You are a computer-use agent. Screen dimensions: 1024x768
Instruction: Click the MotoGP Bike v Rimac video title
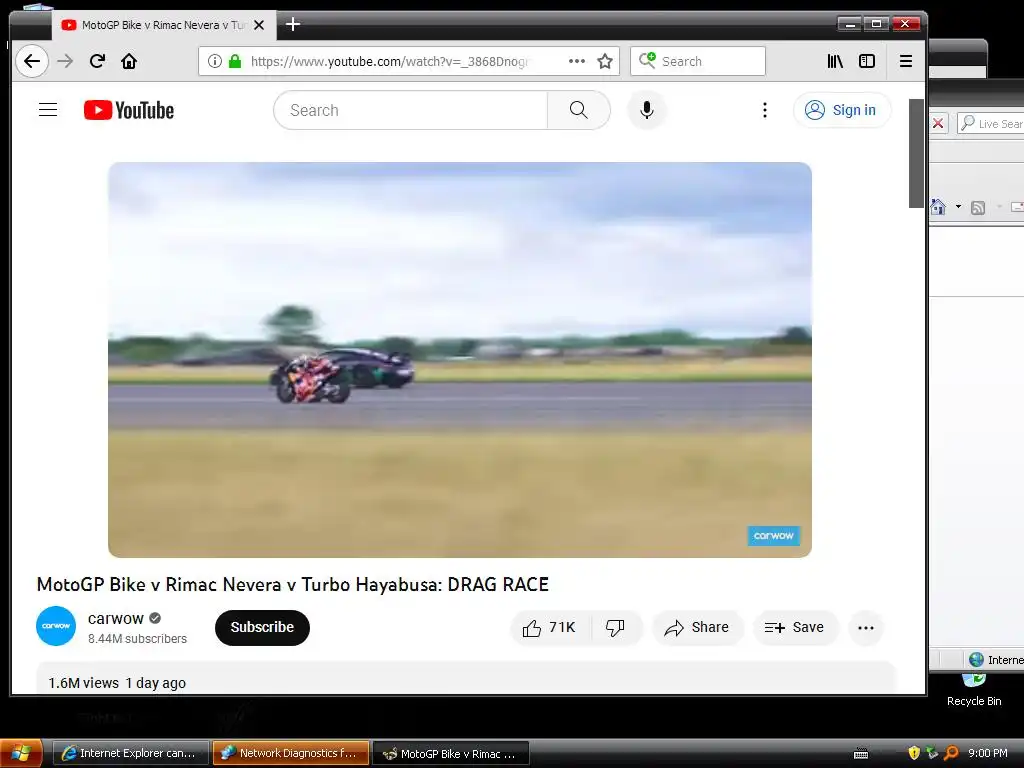click(x=293, y=584)
